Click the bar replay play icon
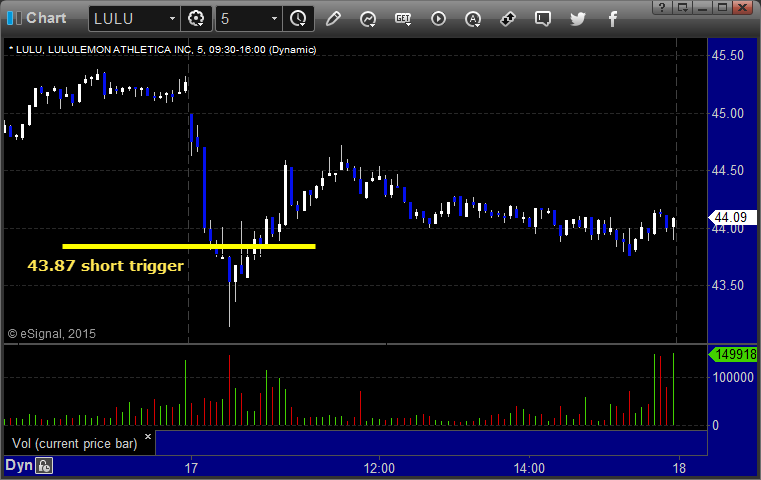The height and width of the screenshot is (480, 761). coord(438,19)
